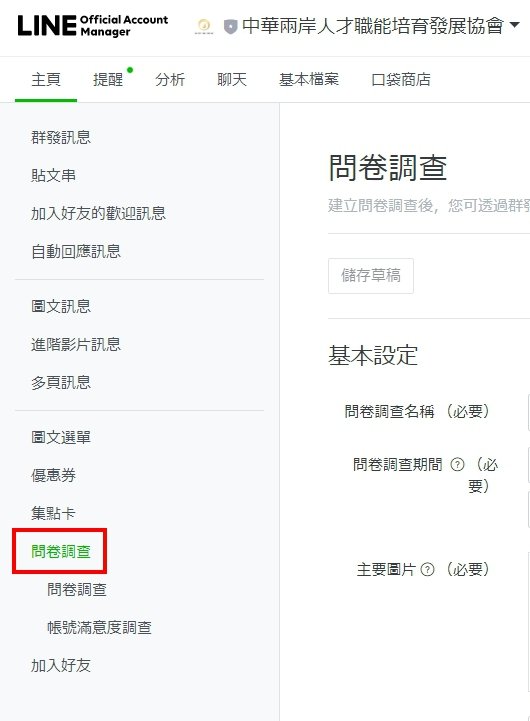Expand the account name dropdown arrow
Image resolution: width=530 pixels, height=721 pixels.
coord(515,25)
